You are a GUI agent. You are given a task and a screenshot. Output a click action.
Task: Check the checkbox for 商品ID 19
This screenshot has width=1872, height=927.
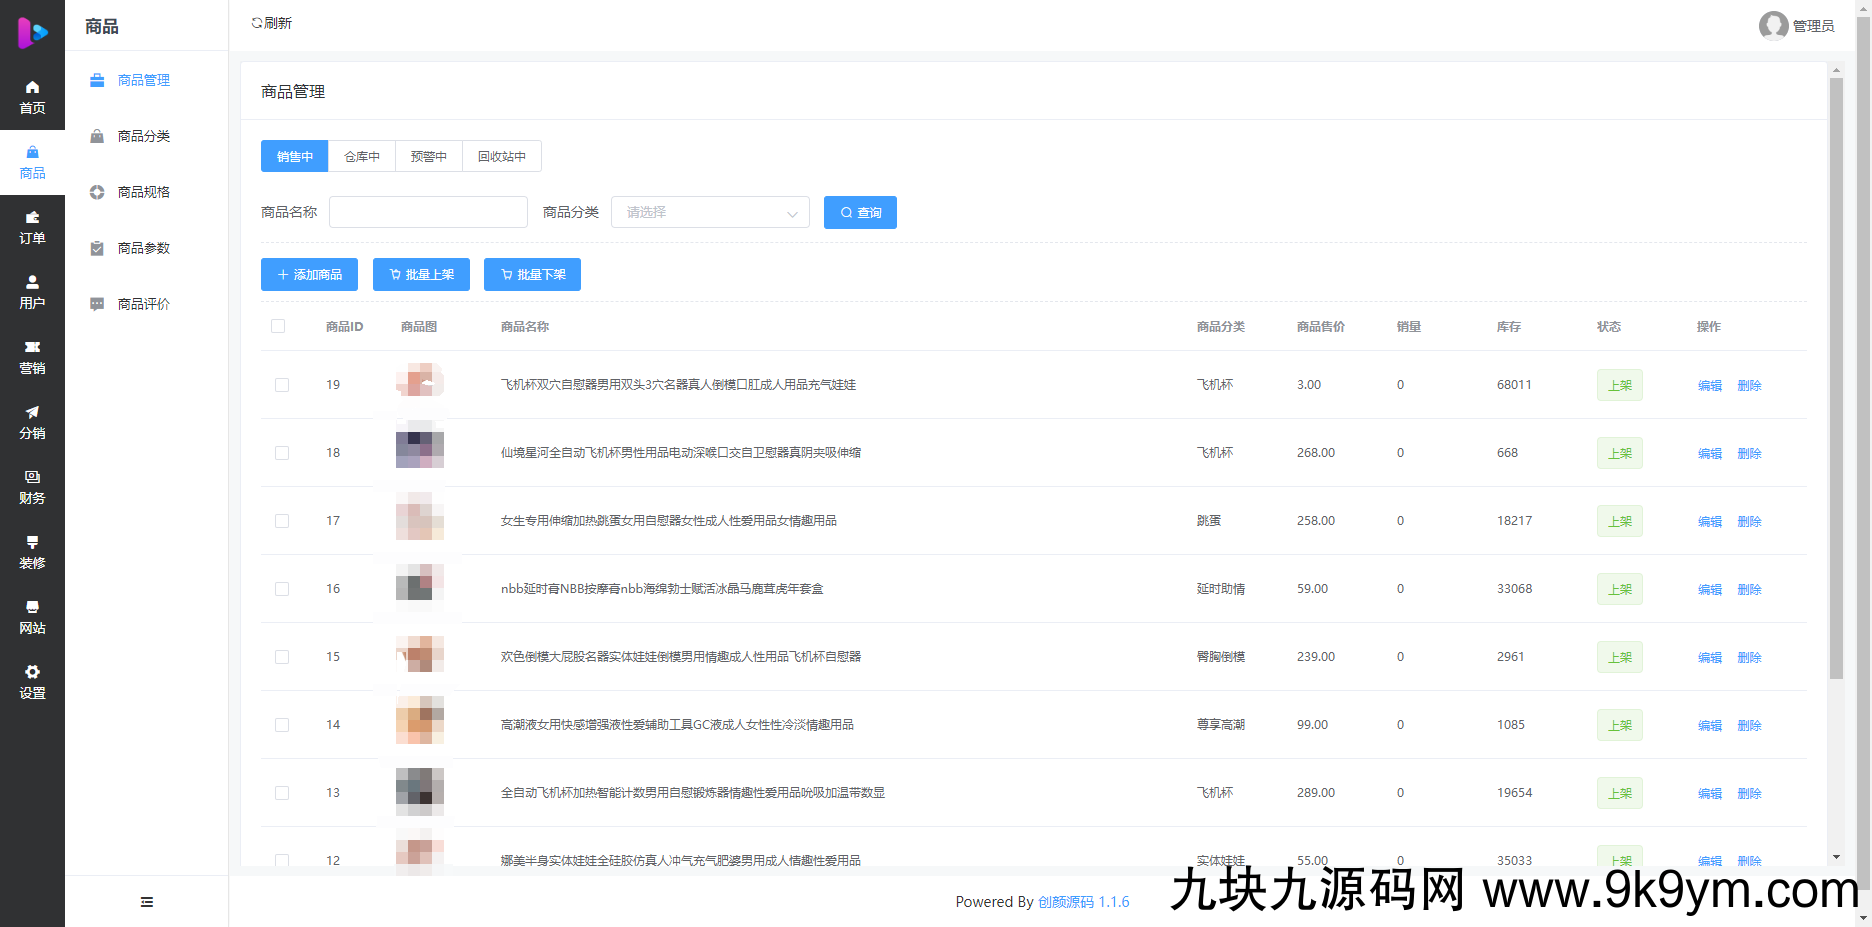[281, 385]
